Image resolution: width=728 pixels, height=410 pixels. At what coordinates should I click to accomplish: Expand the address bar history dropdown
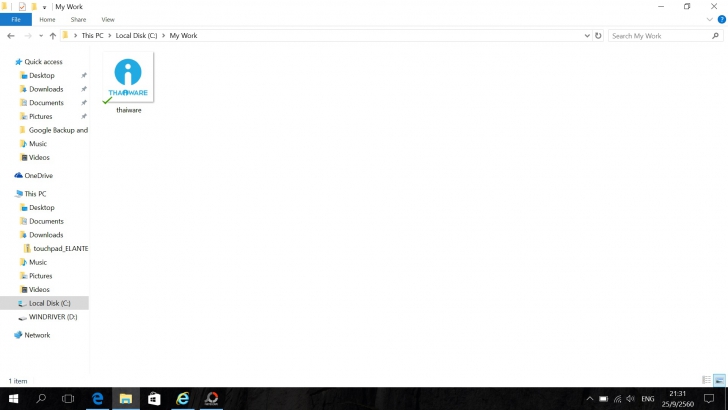pos(587,36)
